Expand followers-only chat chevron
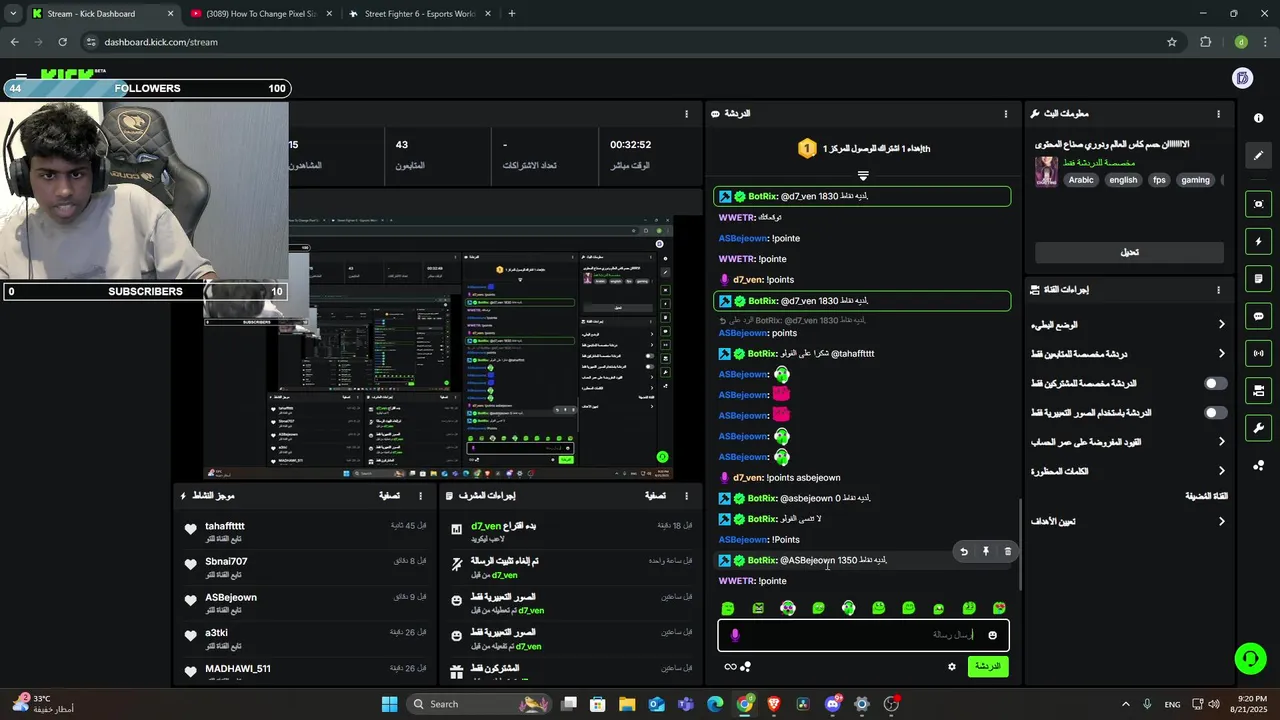The height and width of the screenshot is (720, 1280). coord(1221,353)
